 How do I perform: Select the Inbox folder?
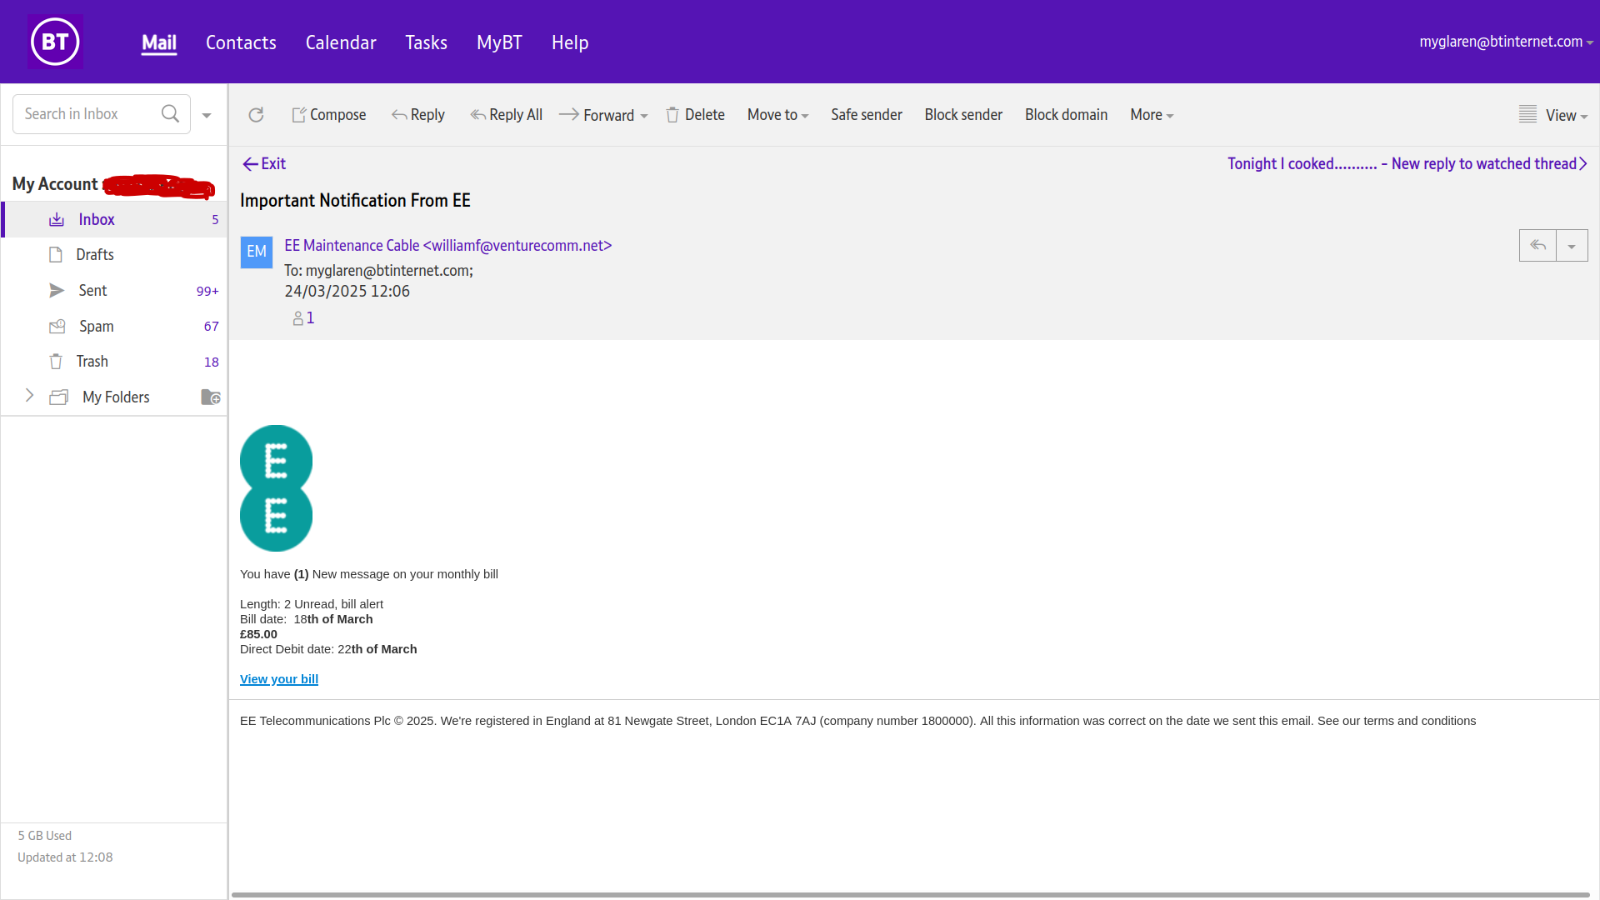114,220
